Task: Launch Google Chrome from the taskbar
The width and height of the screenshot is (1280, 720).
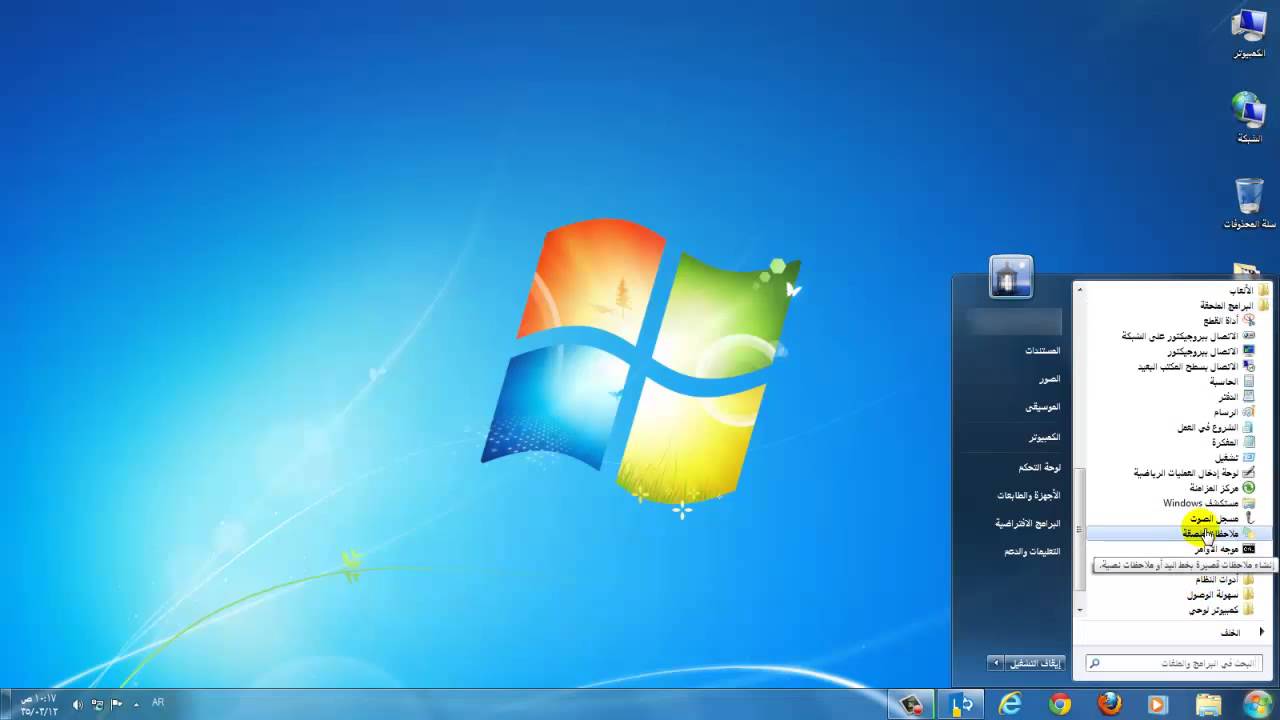Action: click(1060, 704)
